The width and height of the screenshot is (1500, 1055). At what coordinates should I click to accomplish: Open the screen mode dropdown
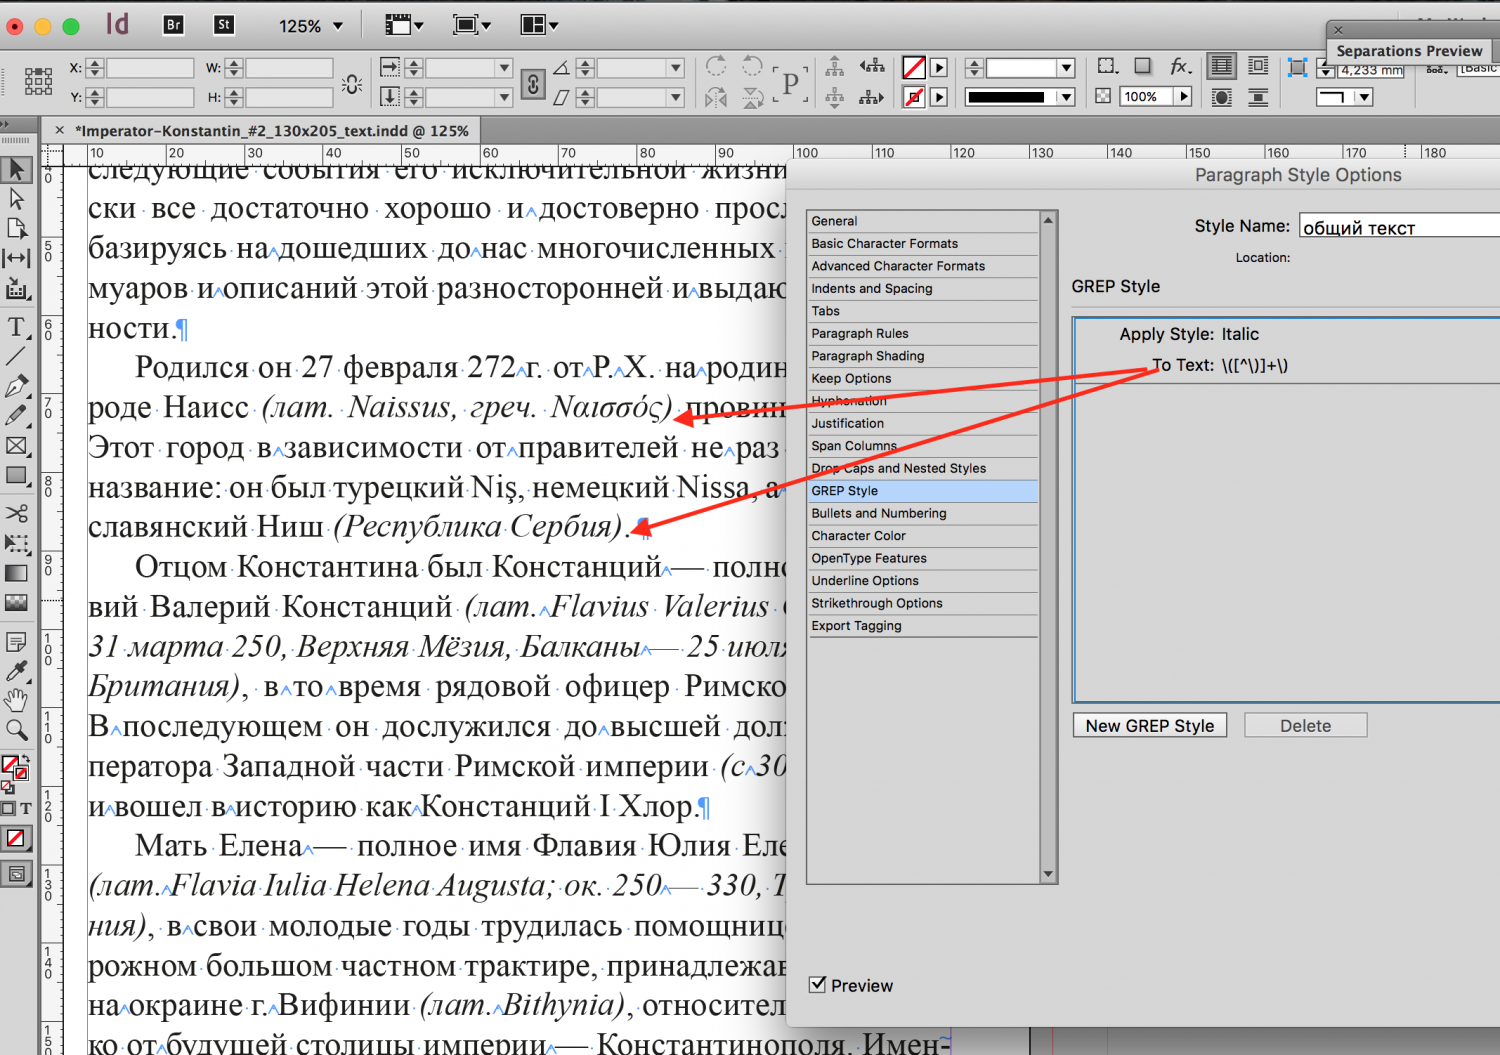(471, 25)
